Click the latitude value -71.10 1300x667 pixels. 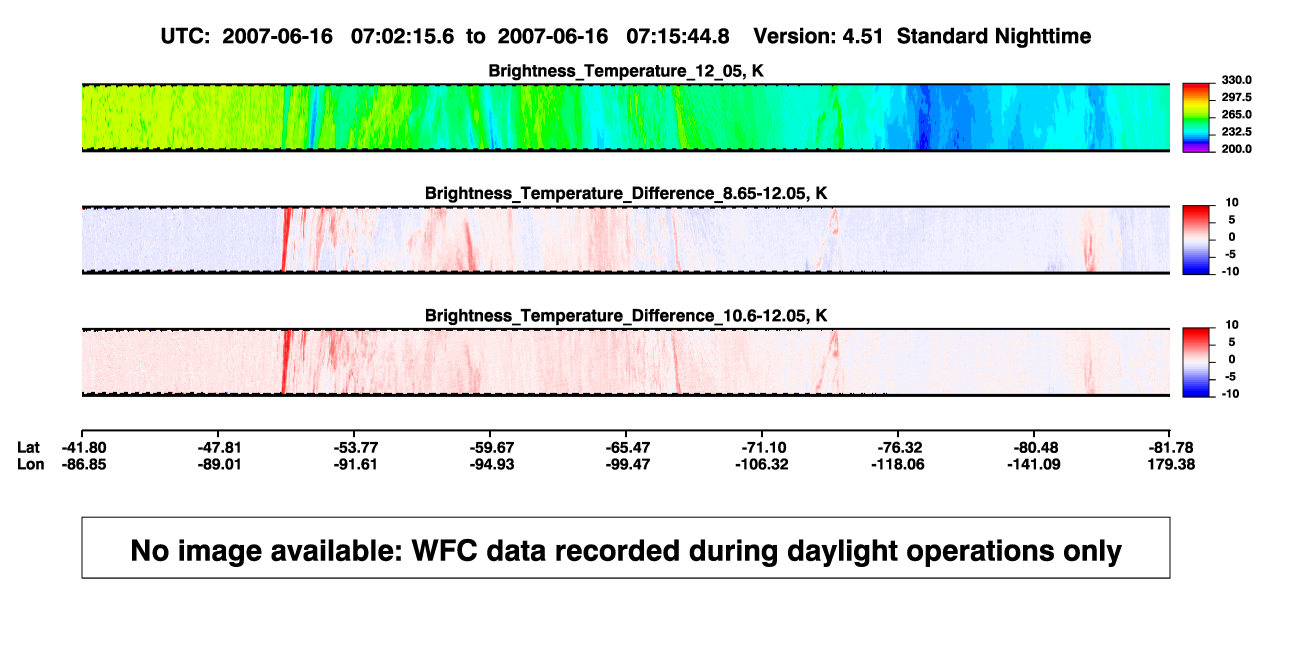coord(762,447)
